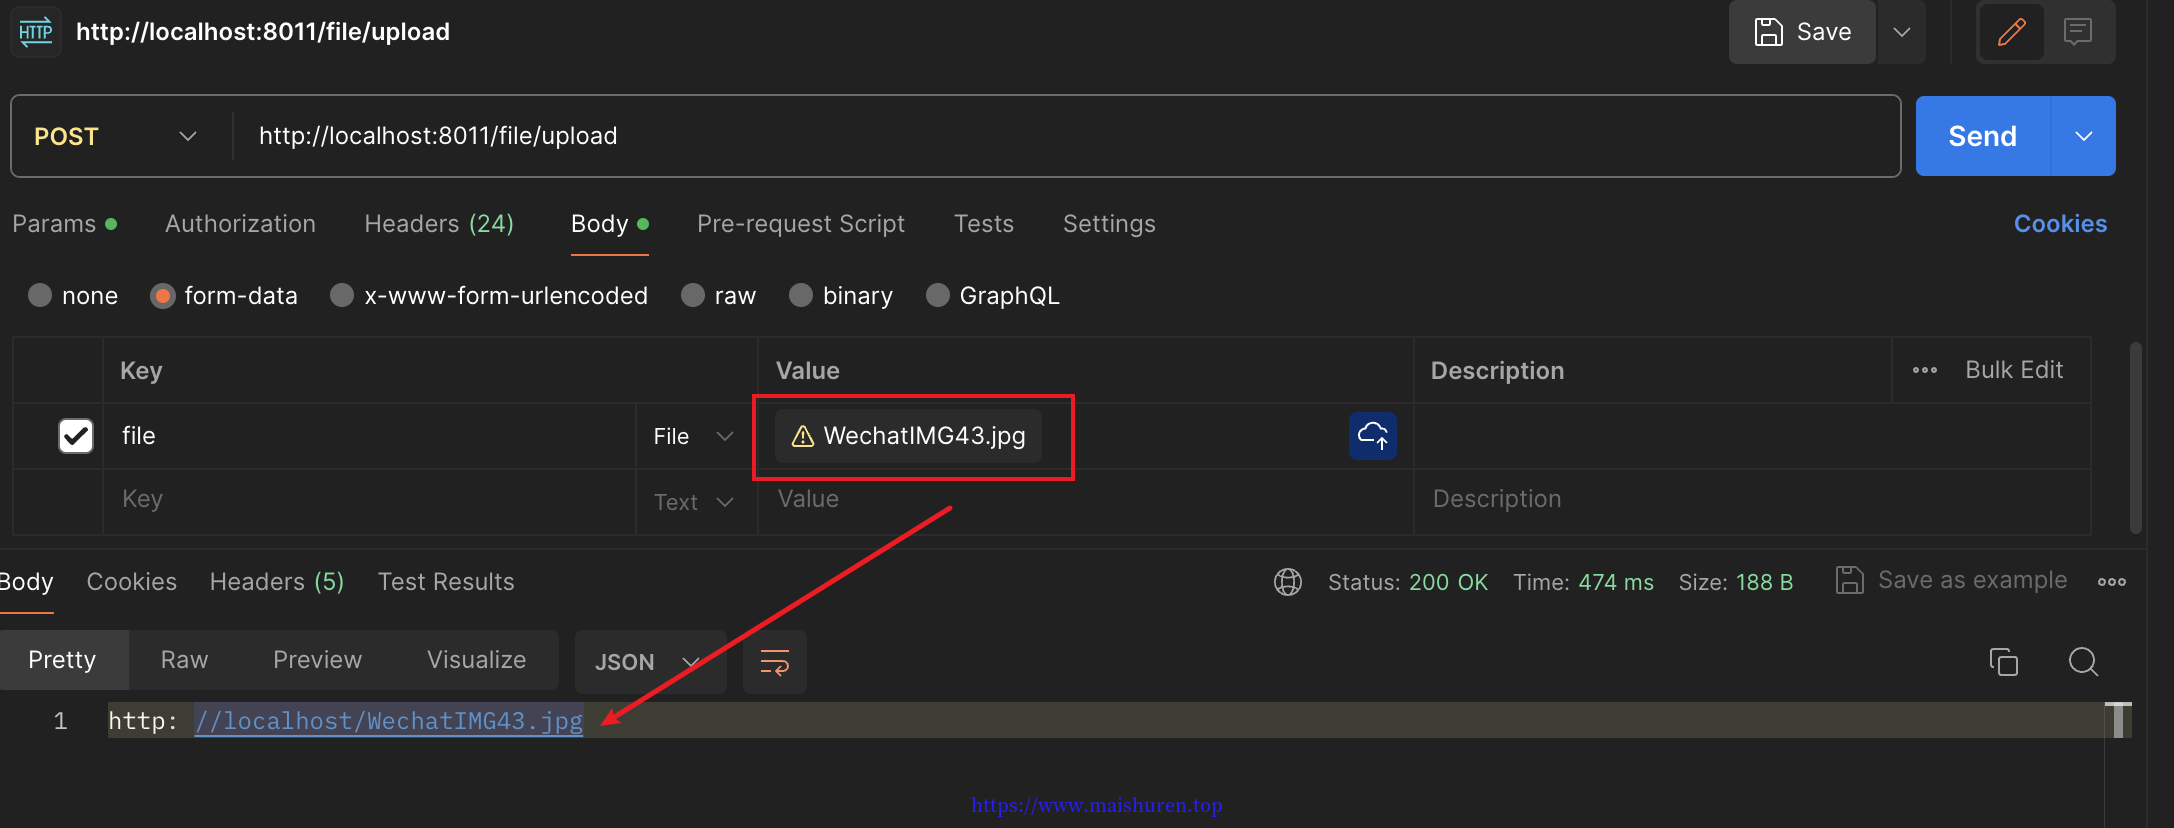Viewport: 2174px width, 828px height.
Task: Click the empty Value input field
Action: [x=1085, y=500]
